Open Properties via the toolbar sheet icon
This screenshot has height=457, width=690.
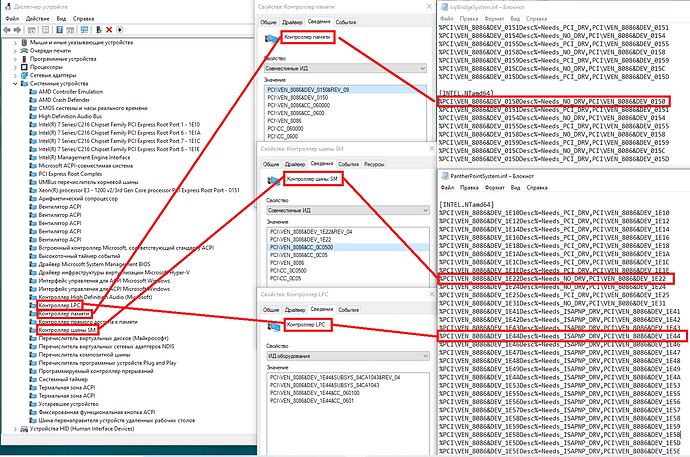45,30
